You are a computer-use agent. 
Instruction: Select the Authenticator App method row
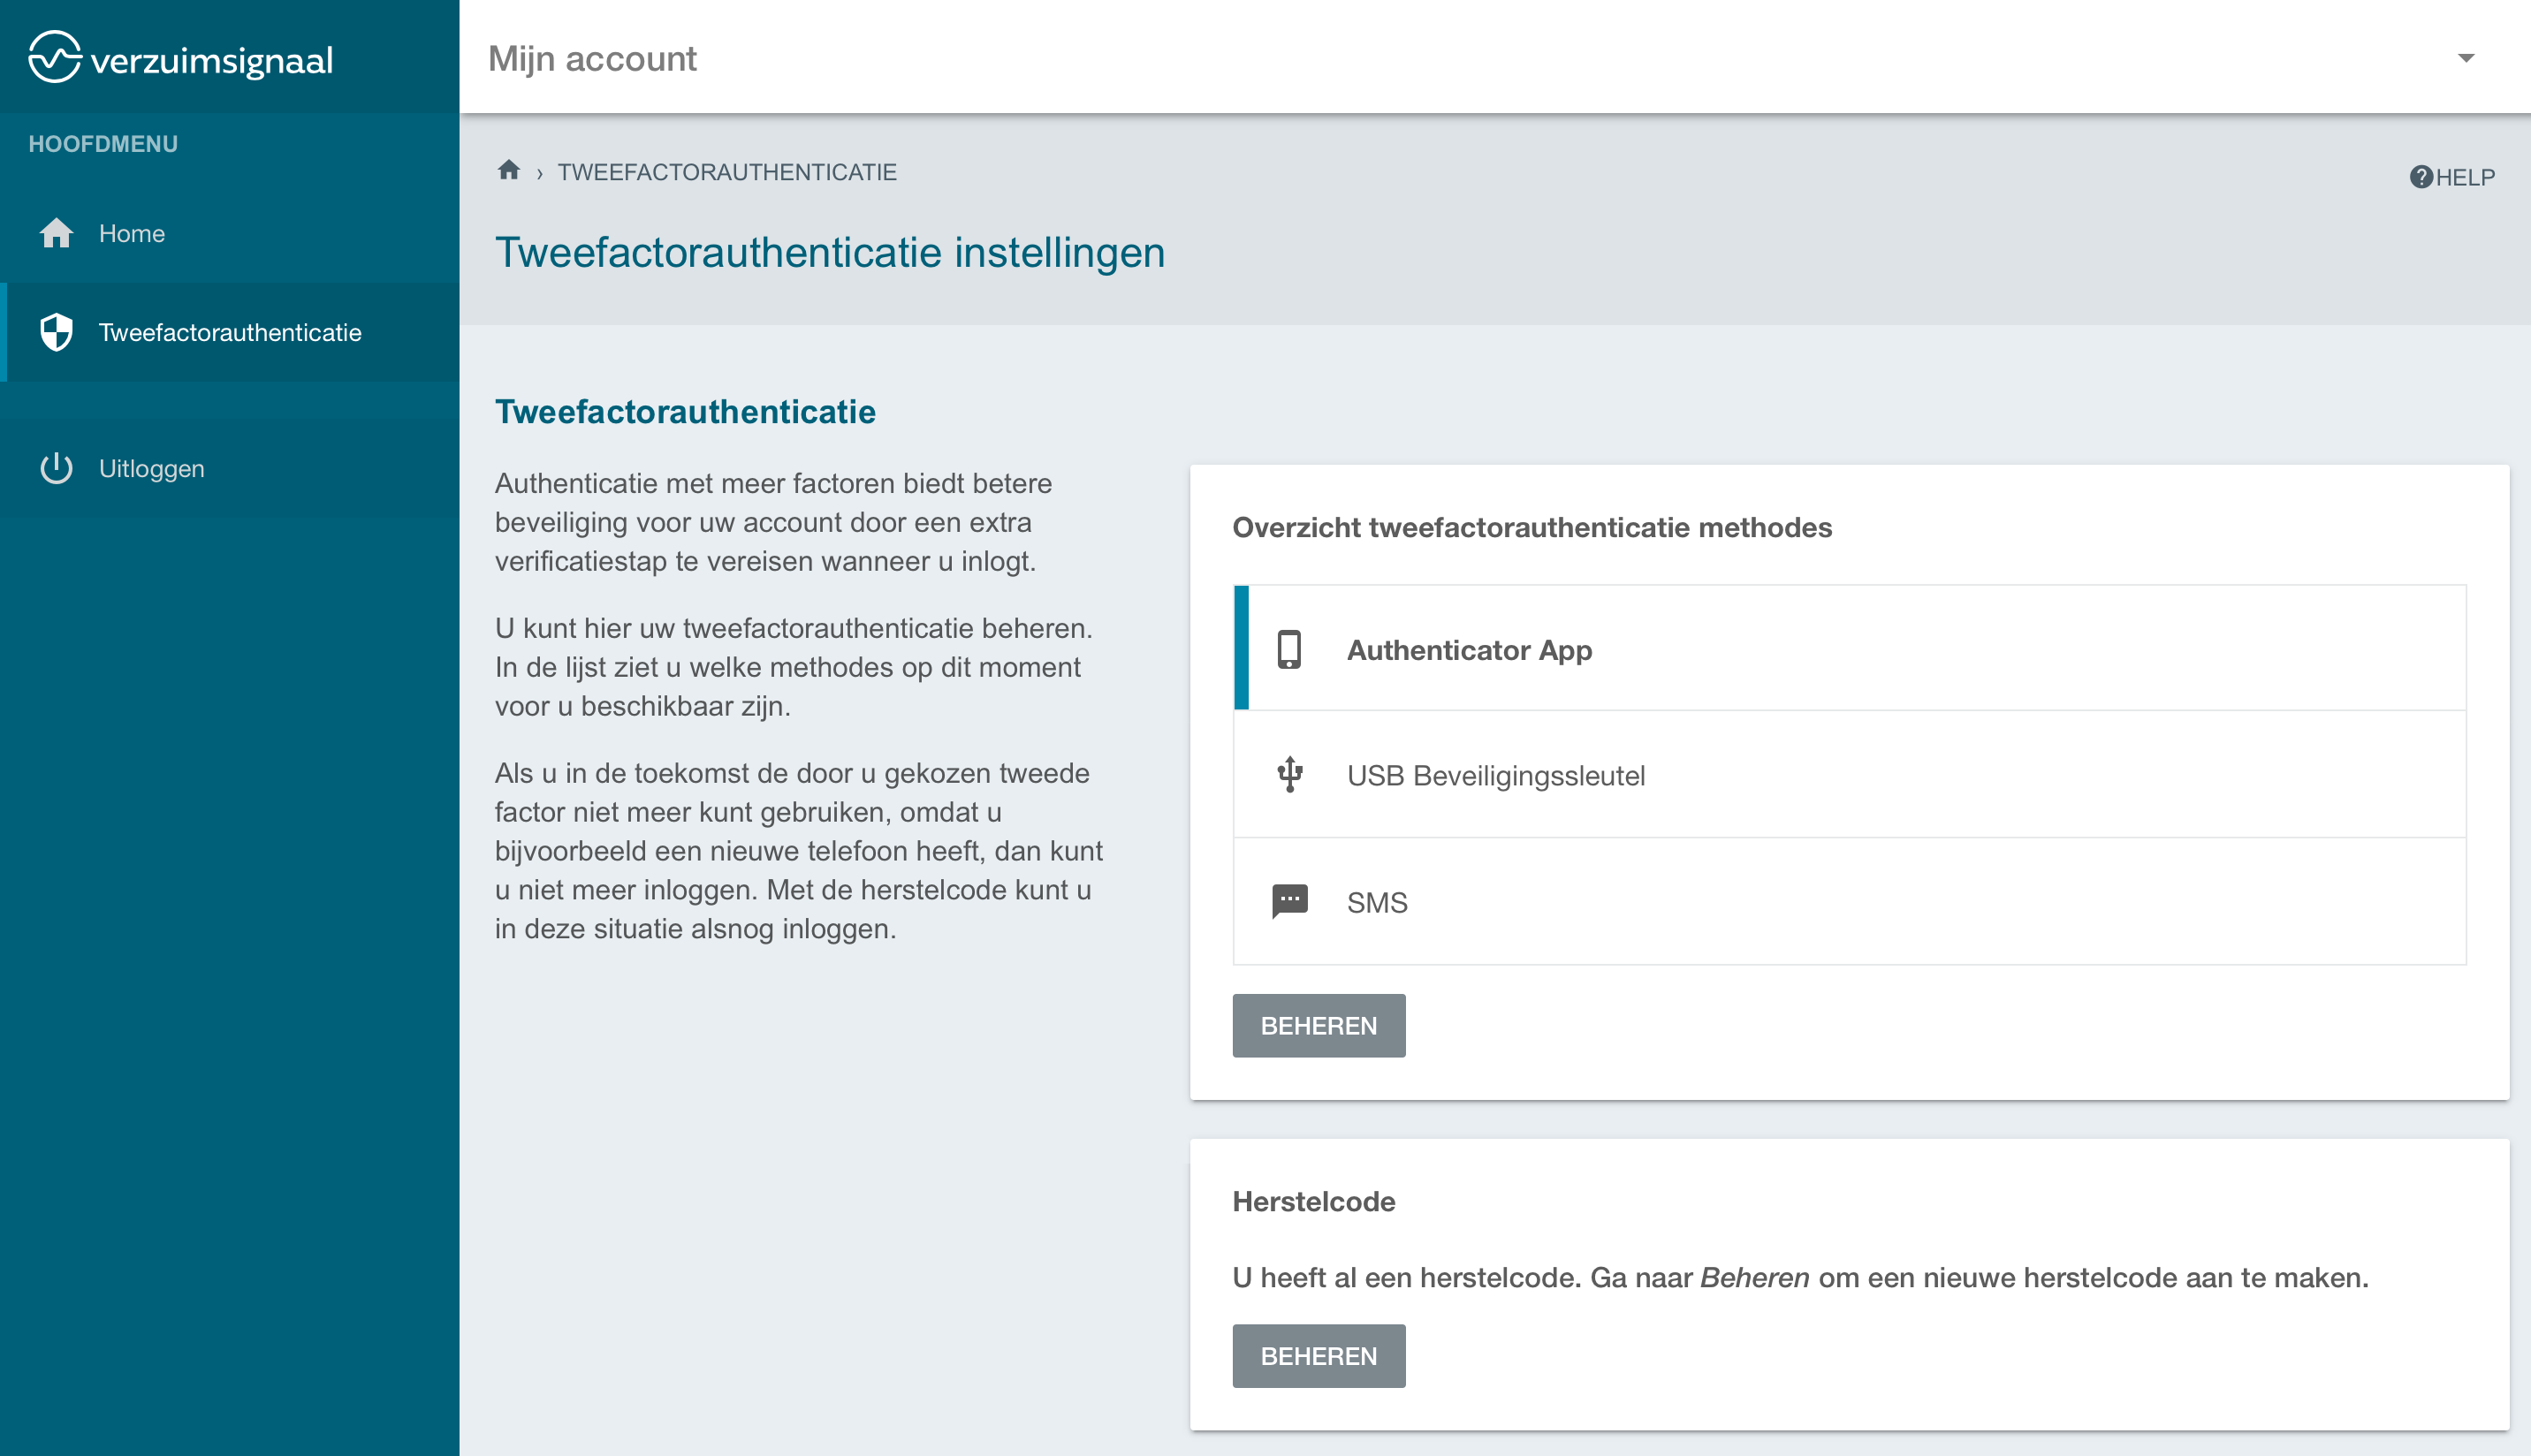(1850, 648)
